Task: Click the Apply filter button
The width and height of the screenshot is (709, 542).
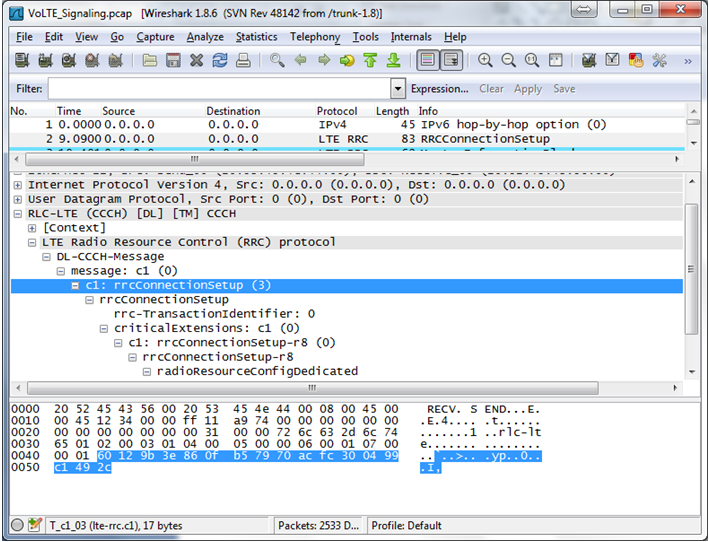Action: pos(528,89)
